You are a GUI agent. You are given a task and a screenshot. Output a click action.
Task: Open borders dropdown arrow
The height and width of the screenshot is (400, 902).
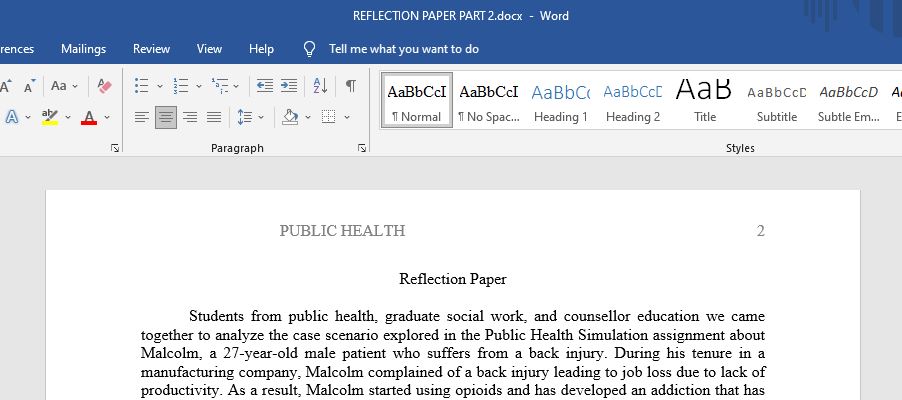click(347, 117)
